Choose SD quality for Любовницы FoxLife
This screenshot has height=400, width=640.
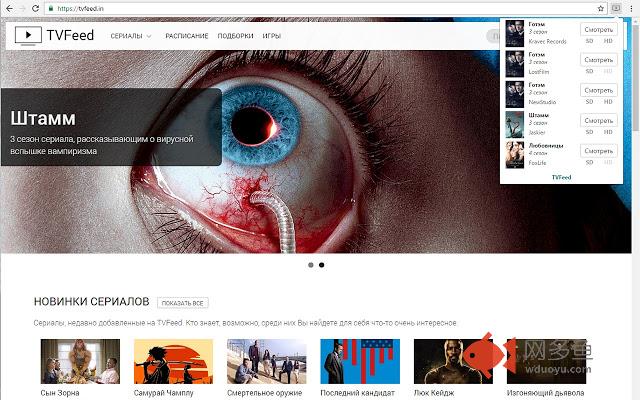tap(589, 162)
